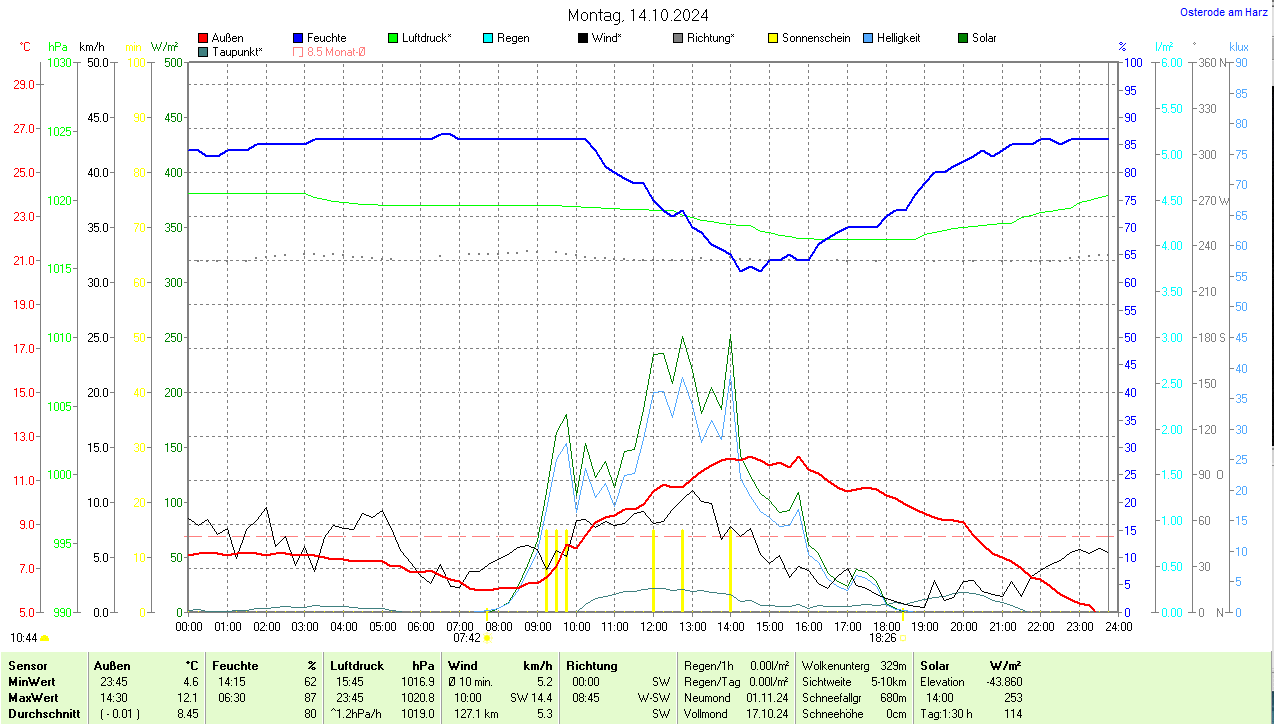Click the red Außen legend square
1274x724 pixels.
(x=203, y=38)
